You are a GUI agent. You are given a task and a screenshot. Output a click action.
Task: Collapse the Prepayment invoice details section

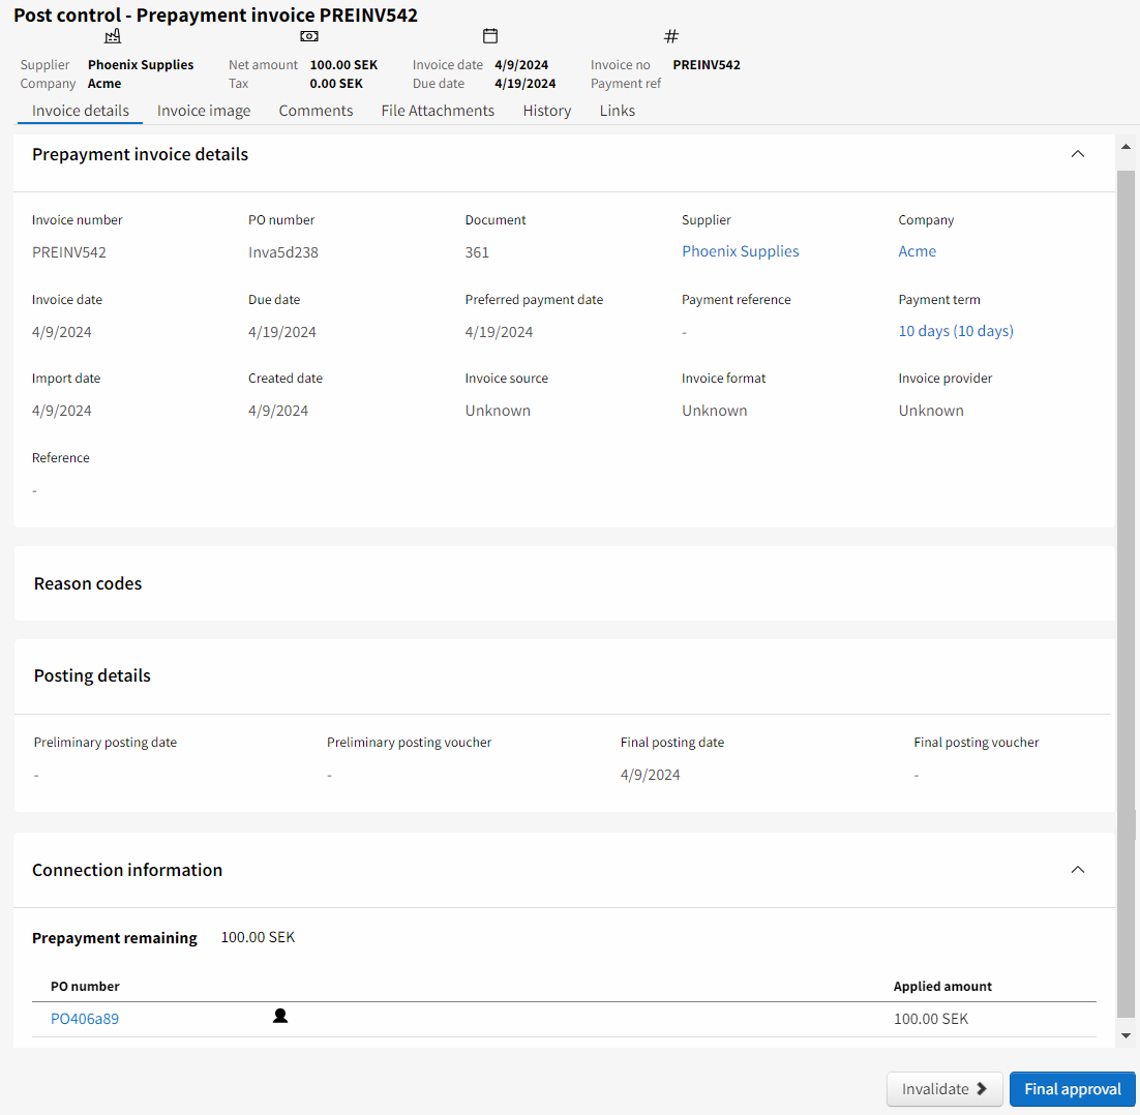click(1077, 154)
